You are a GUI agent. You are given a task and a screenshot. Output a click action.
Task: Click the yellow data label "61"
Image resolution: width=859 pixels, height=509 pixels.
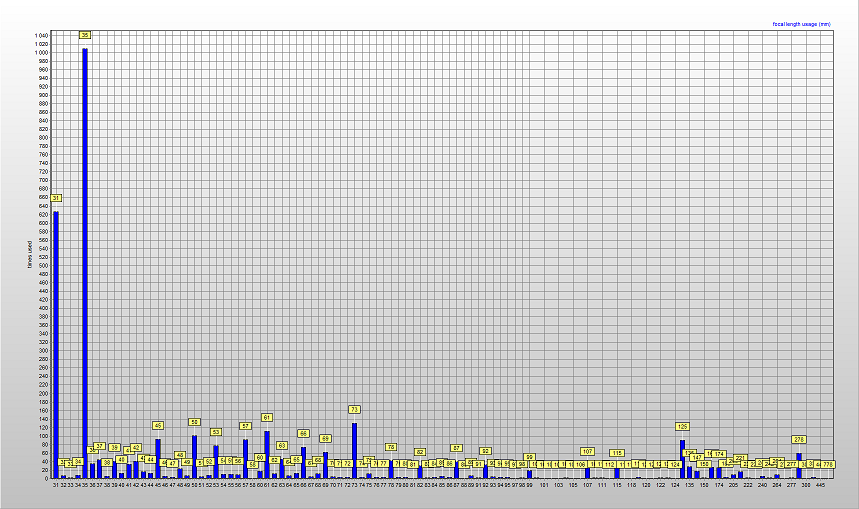pos(267,418)
